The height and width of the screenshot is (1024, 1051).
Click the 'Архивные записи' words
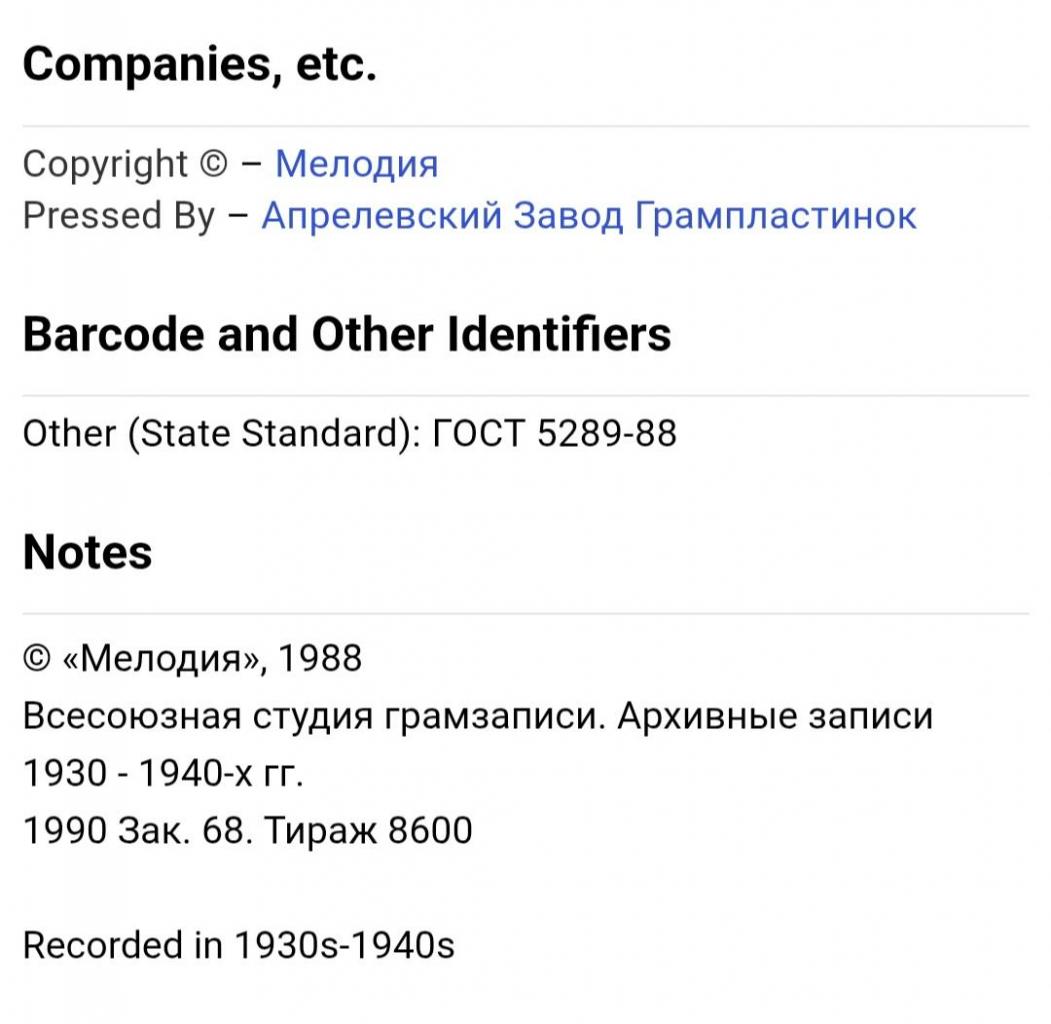tap(775, 716)
